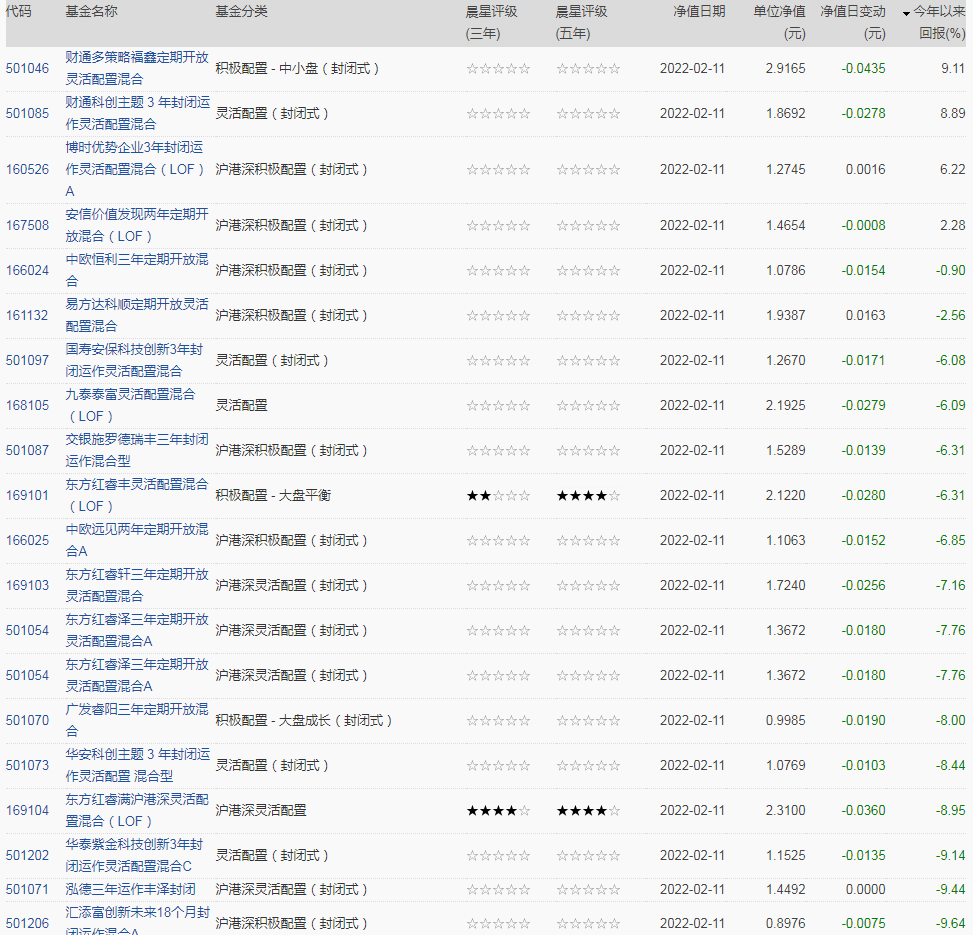973x935 pixels.
Task: Open 泓德三年运作丰泽封闭 fund
Action: point(130,889)
